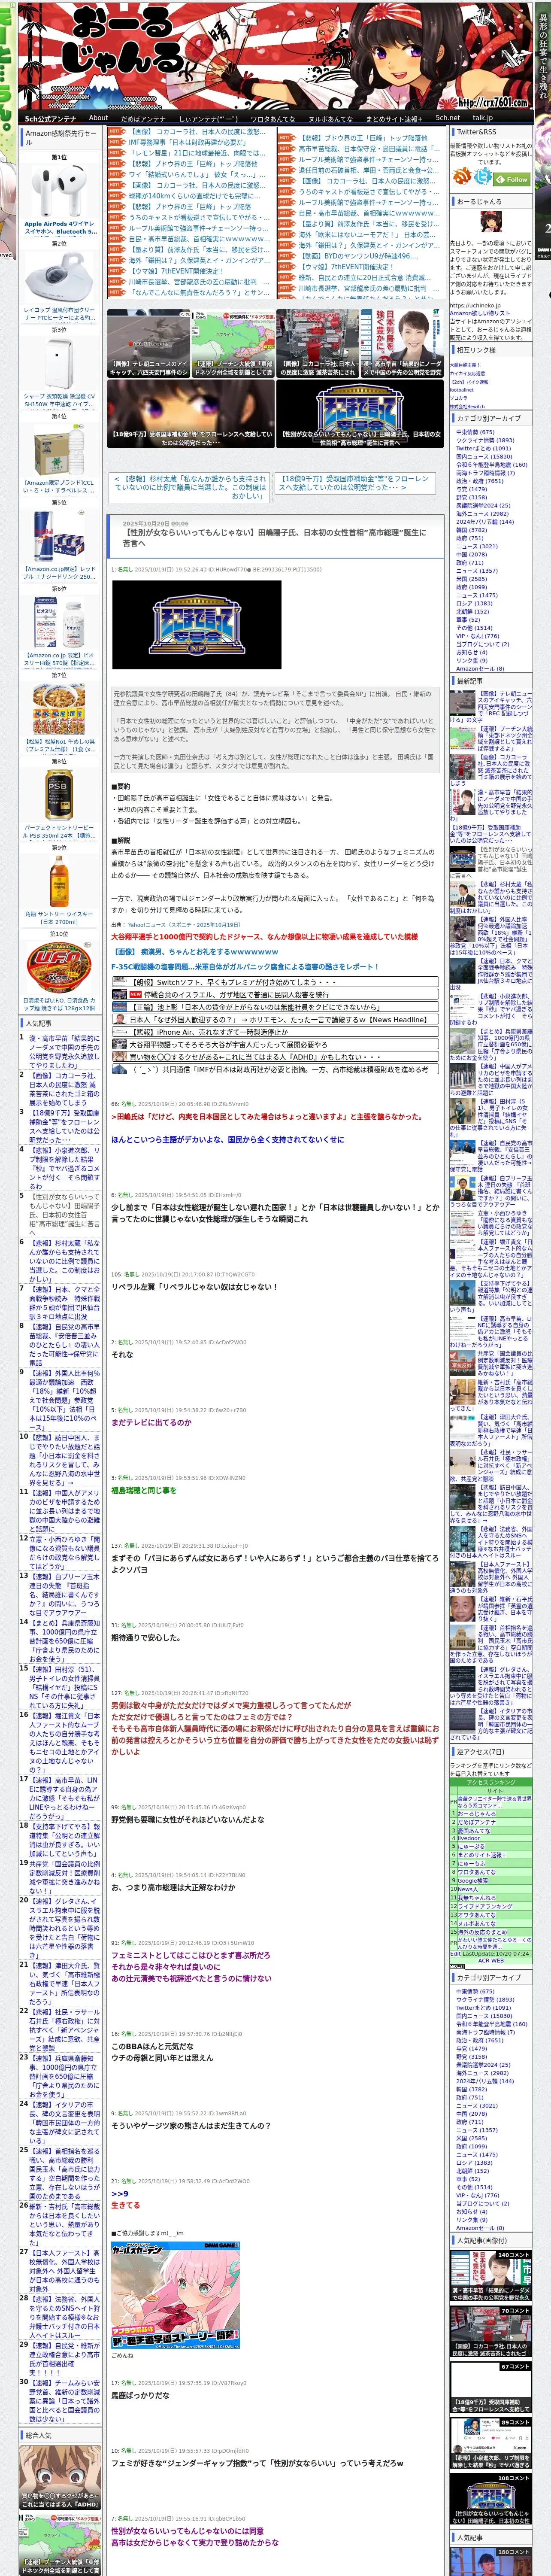The image size is (551, 2576).
Task: Open the カイカイ反応通信 link
Action: click(467, 373)
